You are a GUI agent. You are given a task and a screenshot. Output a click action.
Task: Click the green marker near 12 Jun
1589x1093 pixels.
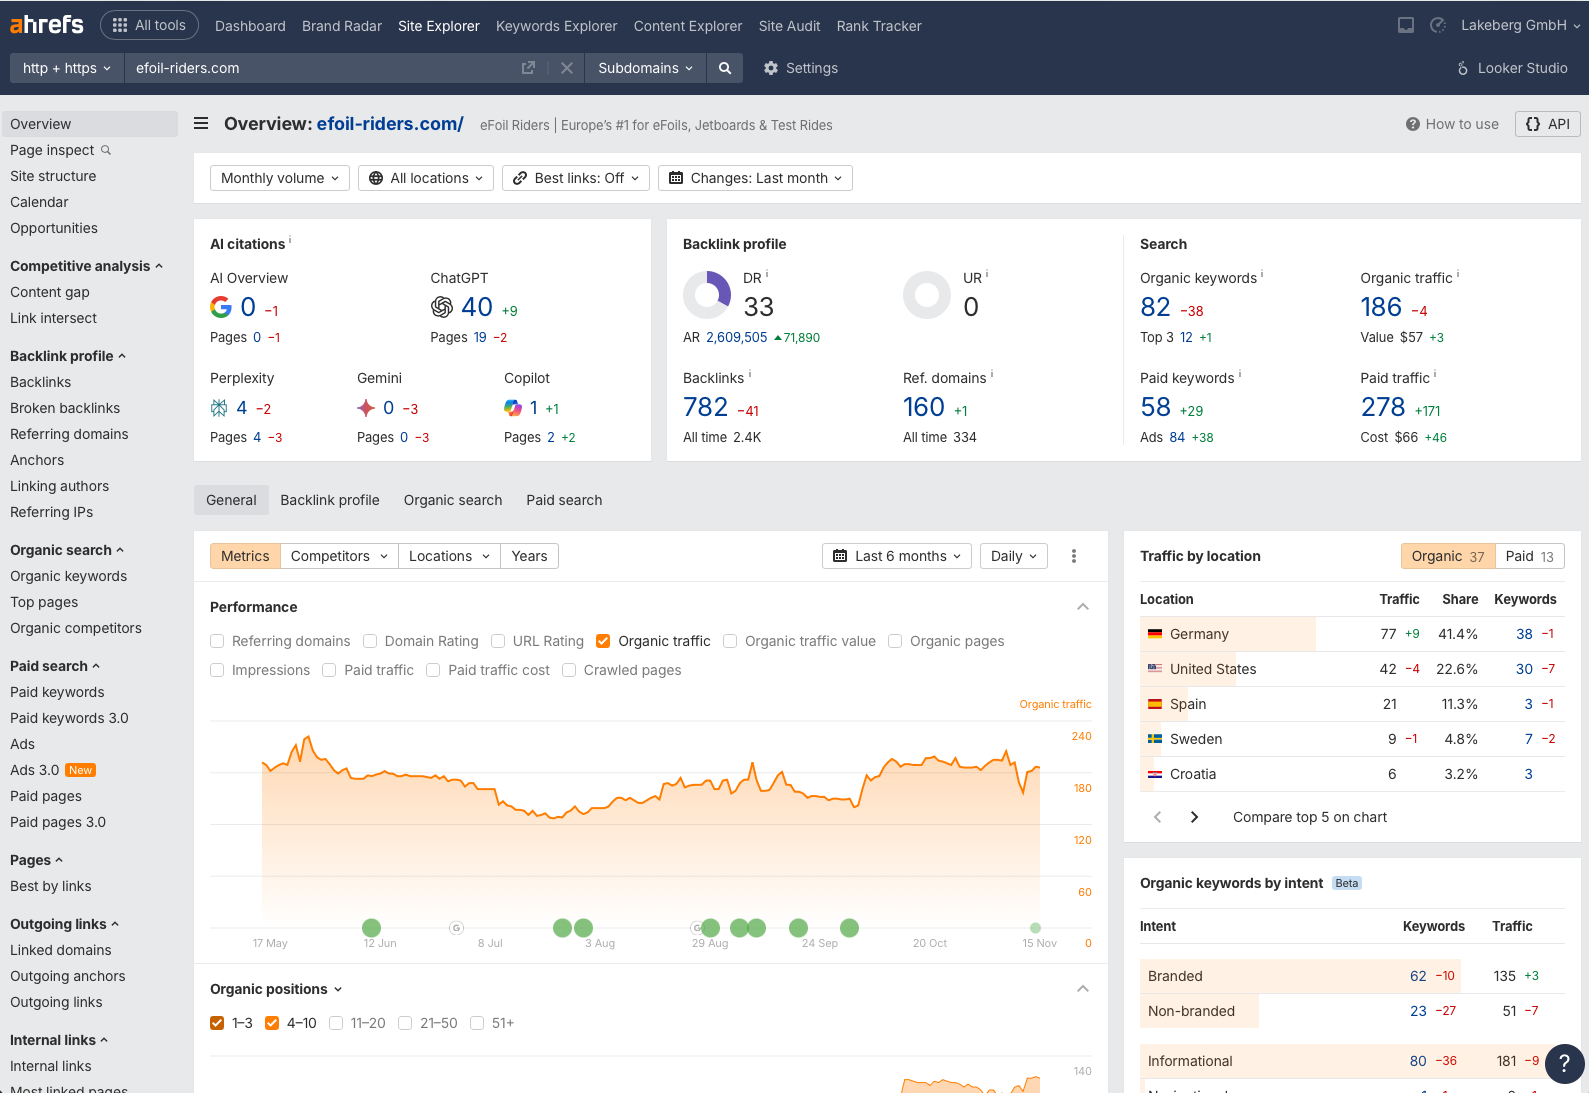pyautogui.click(x=371, y=928)
